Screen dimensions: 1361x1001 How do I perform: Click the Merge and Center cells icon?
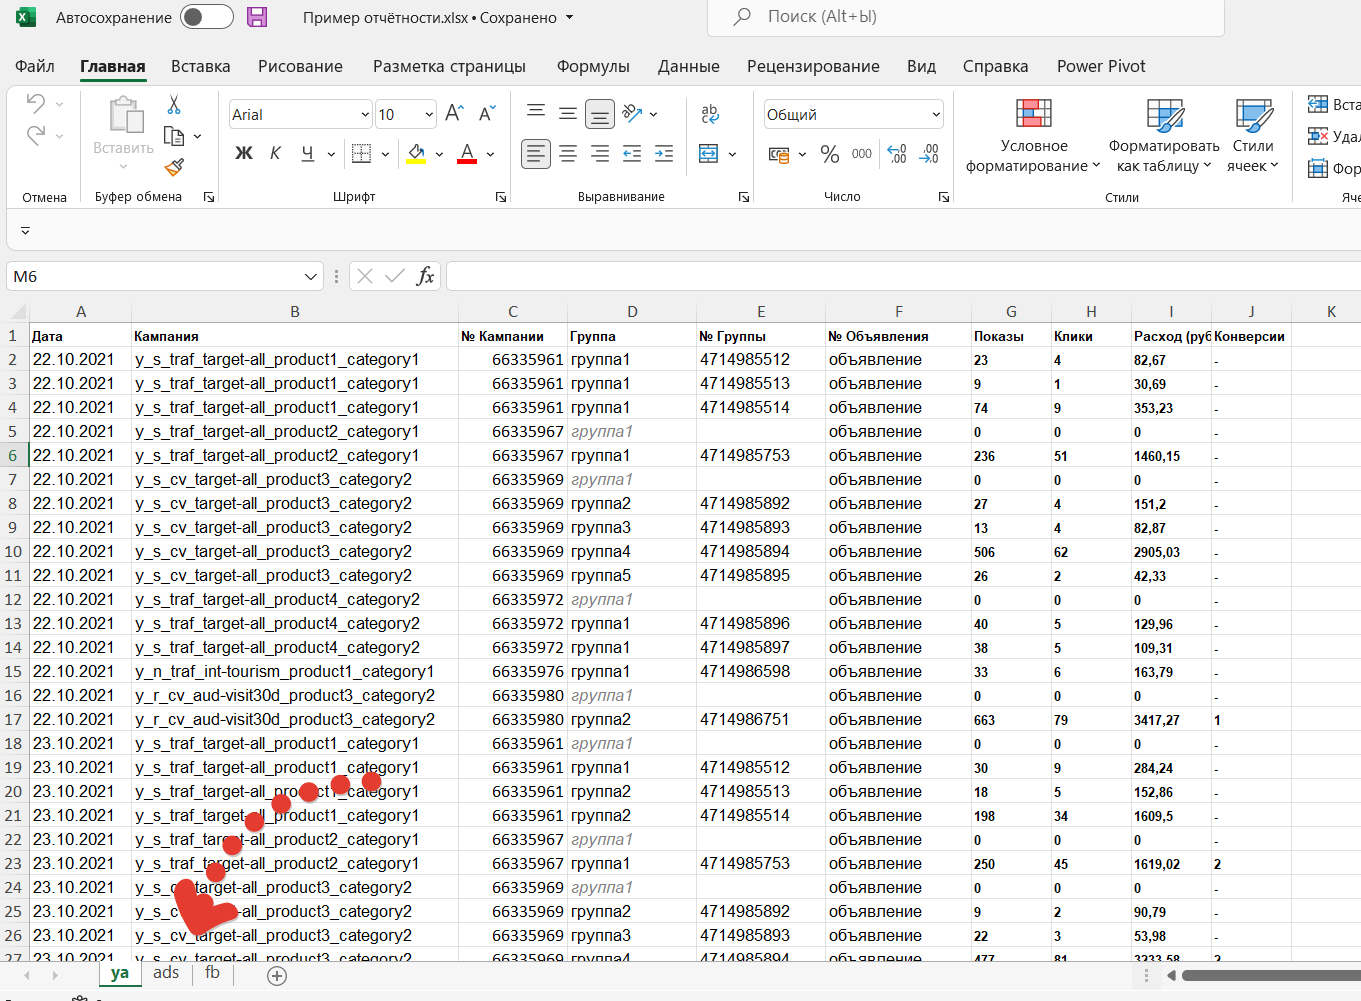pos(709,154)
